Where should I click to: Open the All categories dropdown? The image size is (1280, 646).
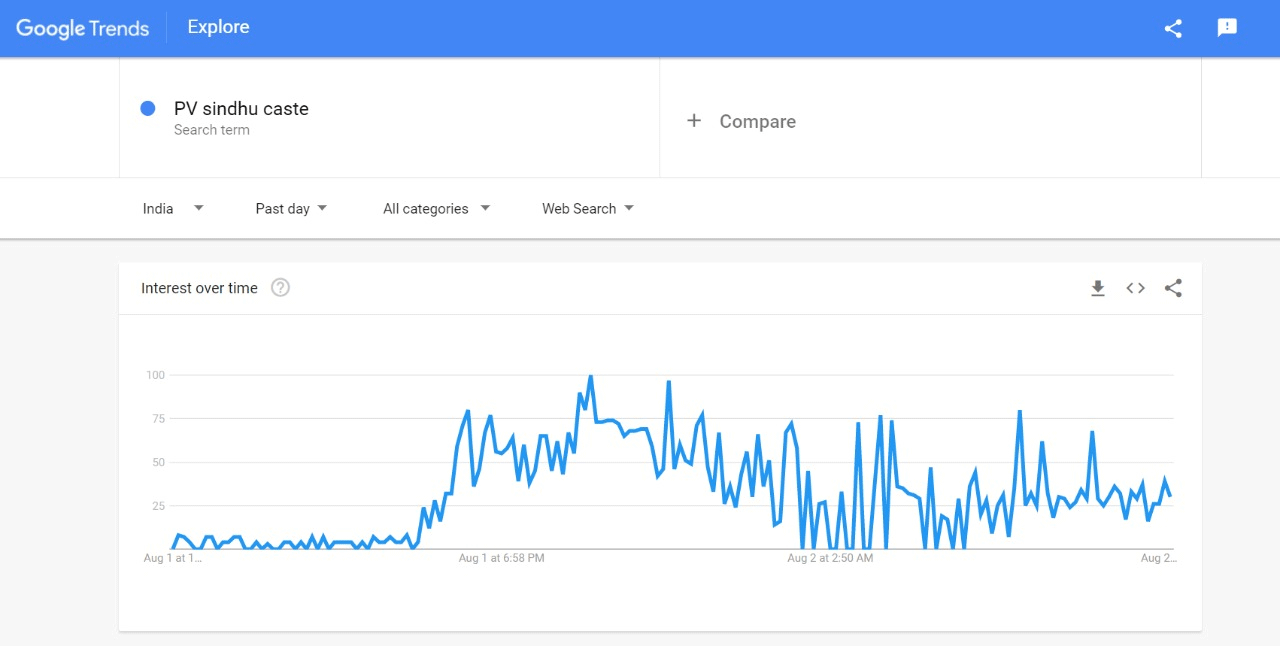coord(436,208)
